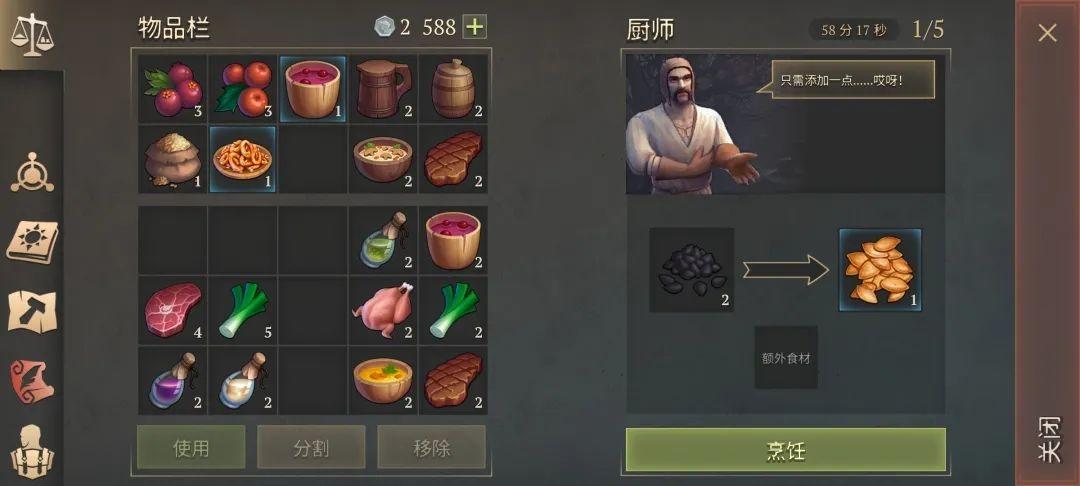Select the coal ingredient slot
Image resolution: width=1080 pixels, height=486 pixels.
point(692,270)
